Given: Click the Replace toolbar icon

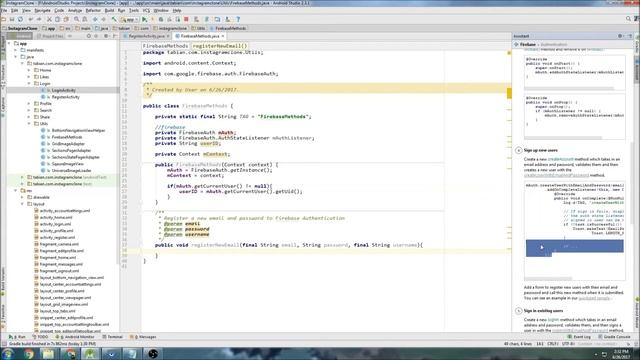Looking at the screenshot, I should [x=85, y=19].
